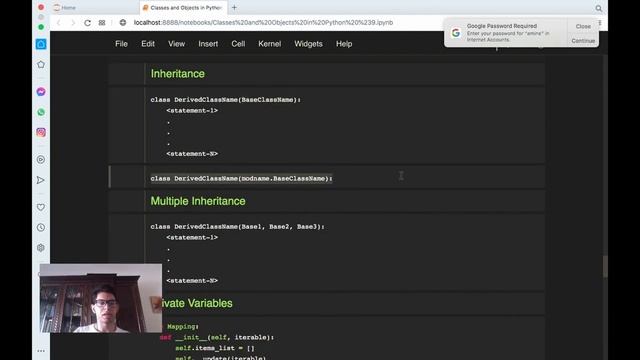Viewport: 640px width, 360px height.
Task: Click the localhost address bar
Action: pos(263,22)
